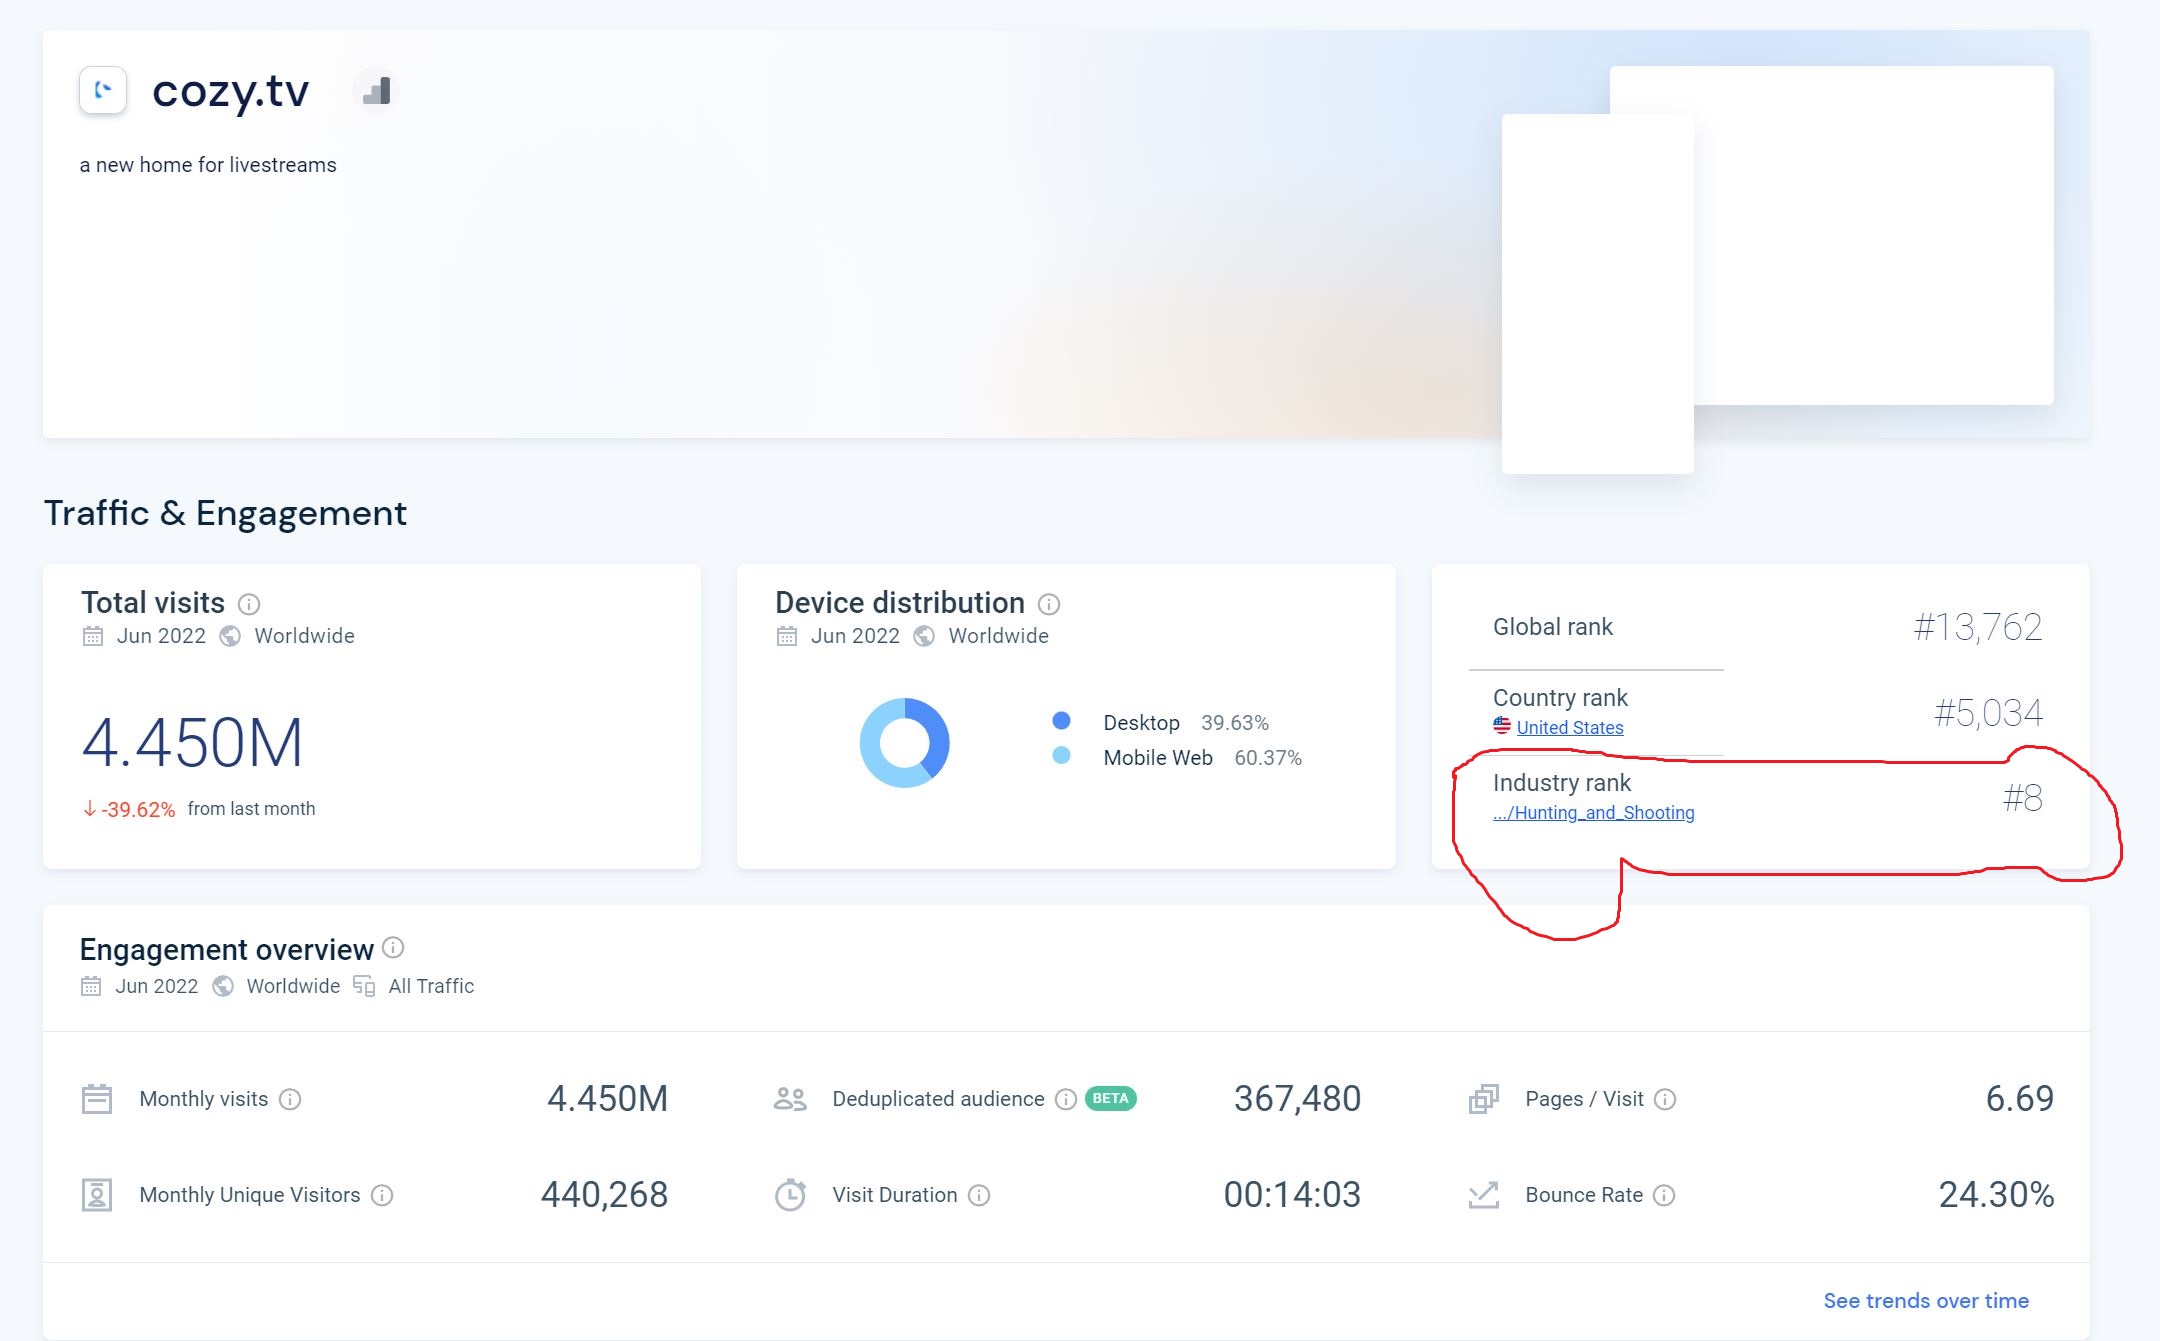Screen dimensions: 2160x1341
Task: Open the Device distribution info icon
Action: (x=1049, y=604)
